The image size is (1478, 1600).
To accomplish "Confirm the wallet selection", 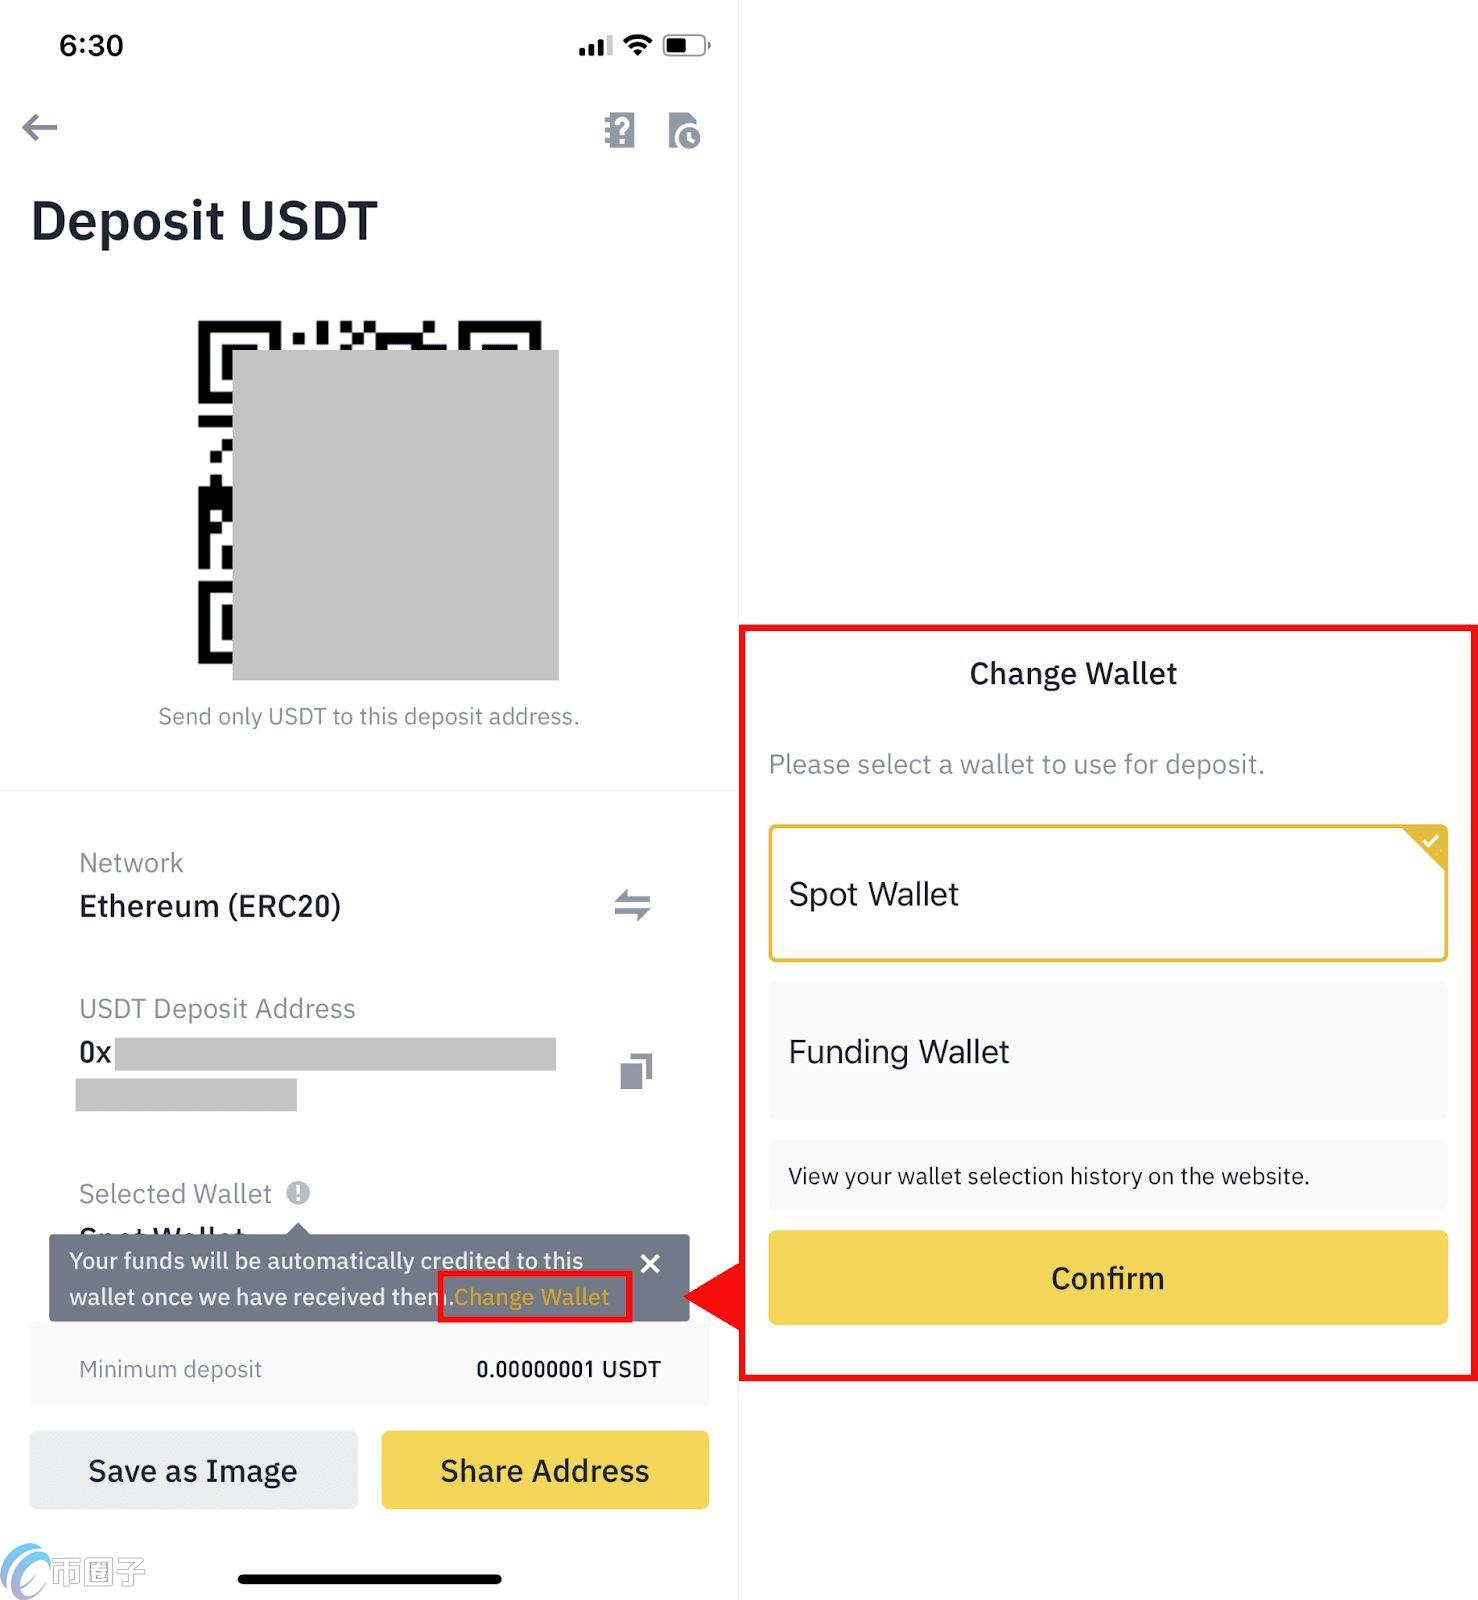I will point(1108,1278).
